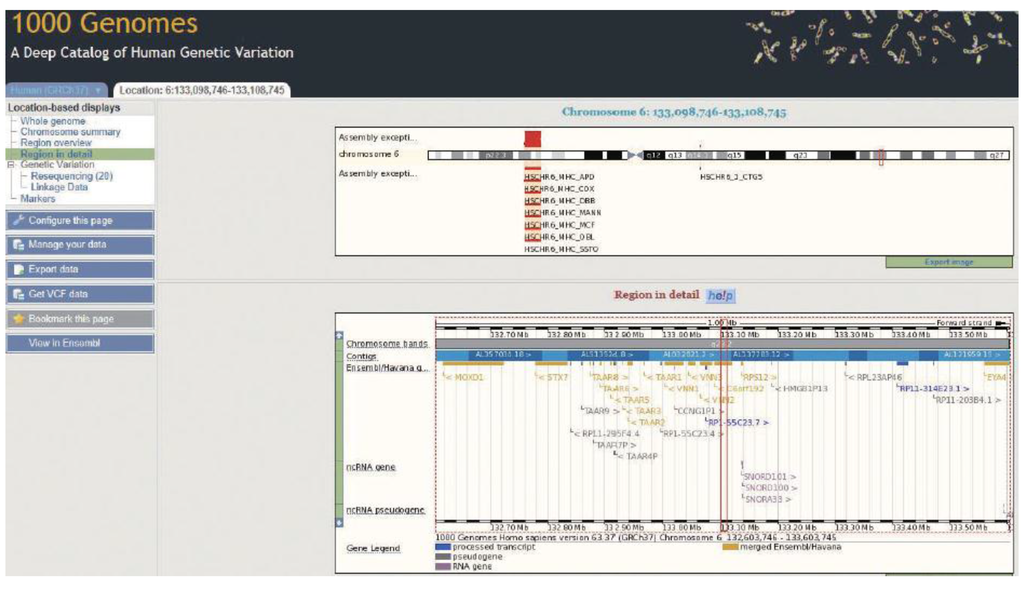This screenshot has width=1024, height=589.
Task: Click the Export data document icon
Action: point(18,270)
